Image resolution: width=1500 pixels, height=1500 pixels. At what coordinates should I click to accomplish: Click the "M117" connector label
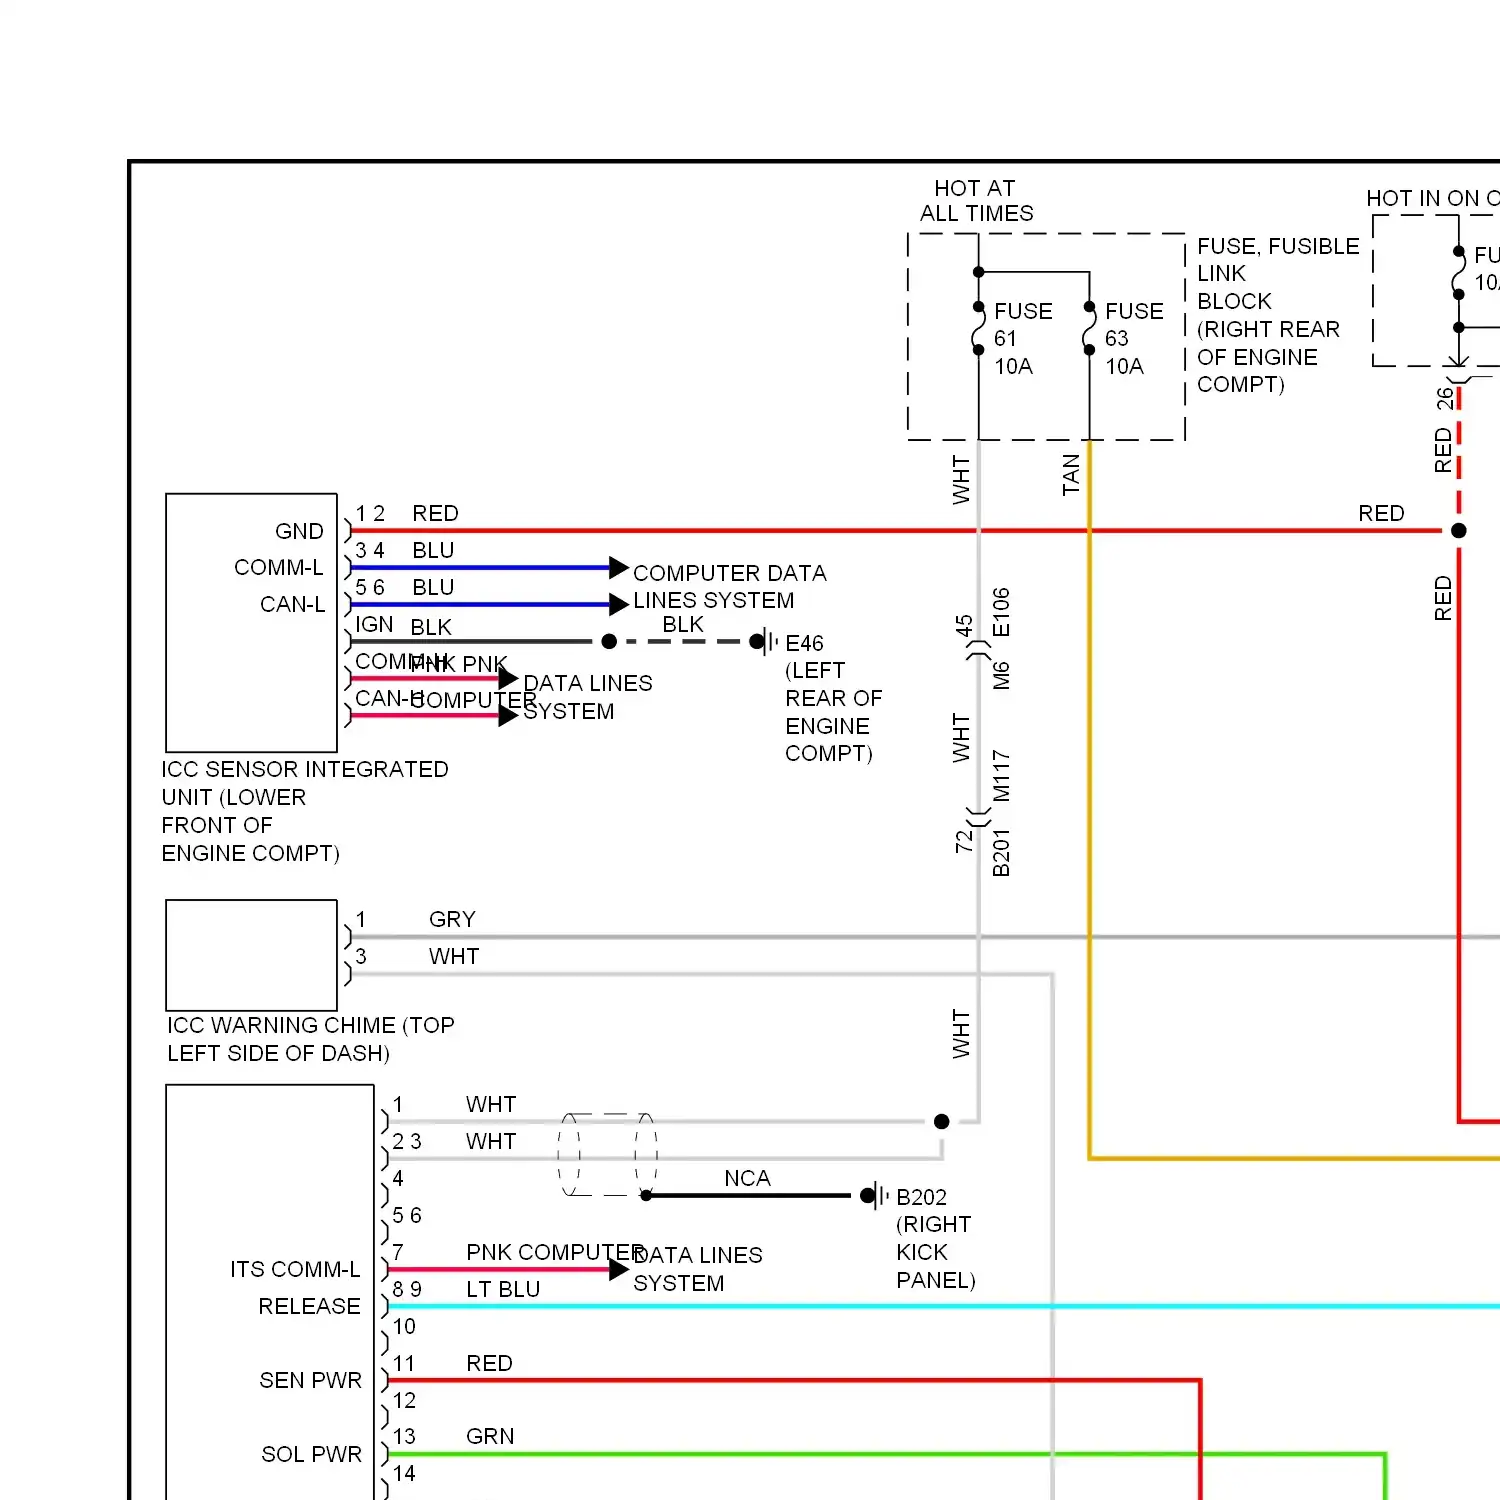tap(1001, 776)
